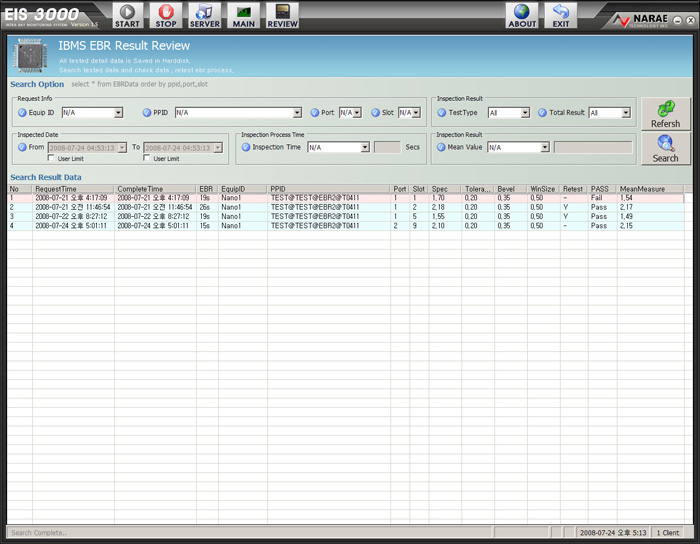Select the Slot radio button

tap(375, 112)
